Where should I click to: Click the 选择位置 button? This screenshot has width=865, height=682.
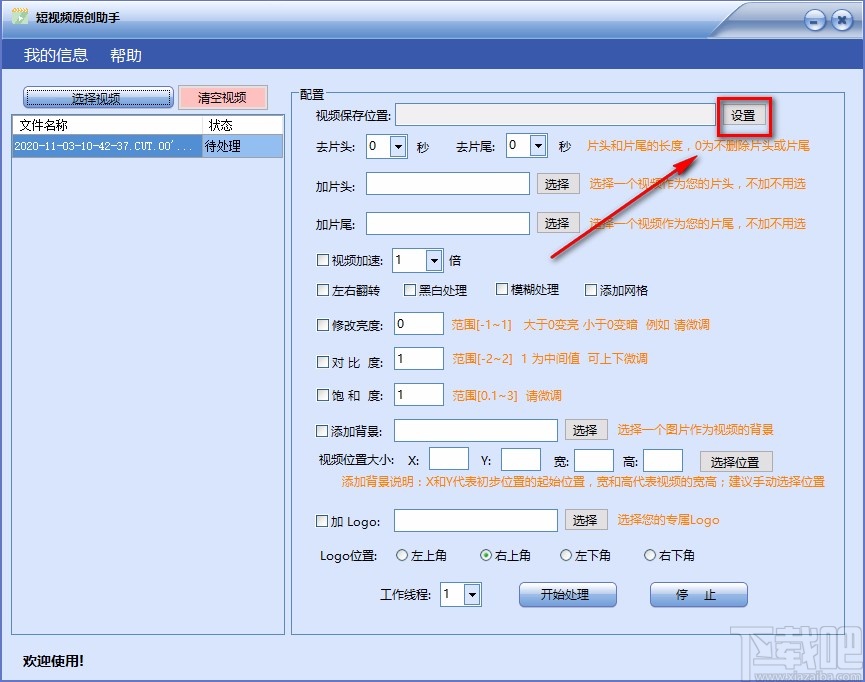pyautogui.click(x=736, y=461)
